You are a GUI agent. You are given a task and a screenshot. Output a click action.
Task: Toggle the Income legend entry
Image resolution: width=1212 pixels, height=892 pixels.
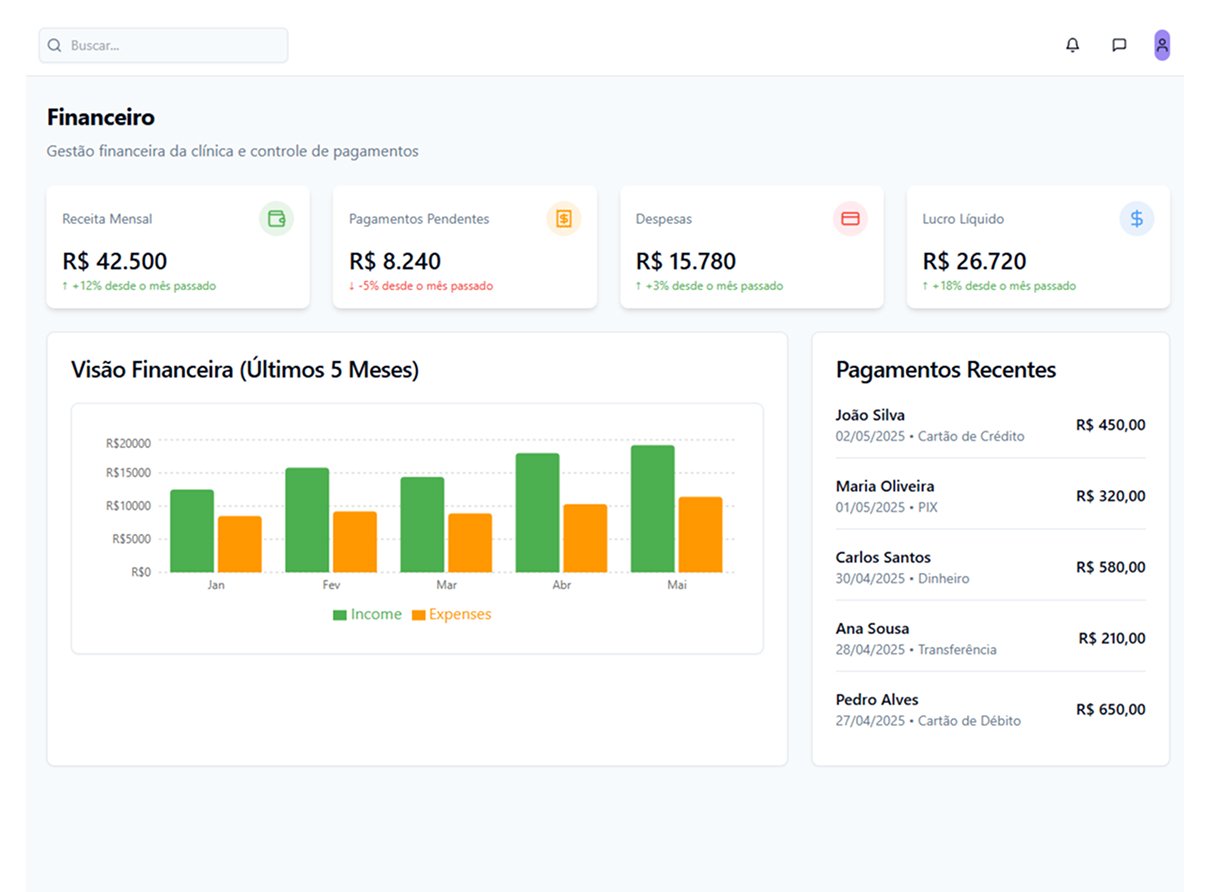coord(367,615)
